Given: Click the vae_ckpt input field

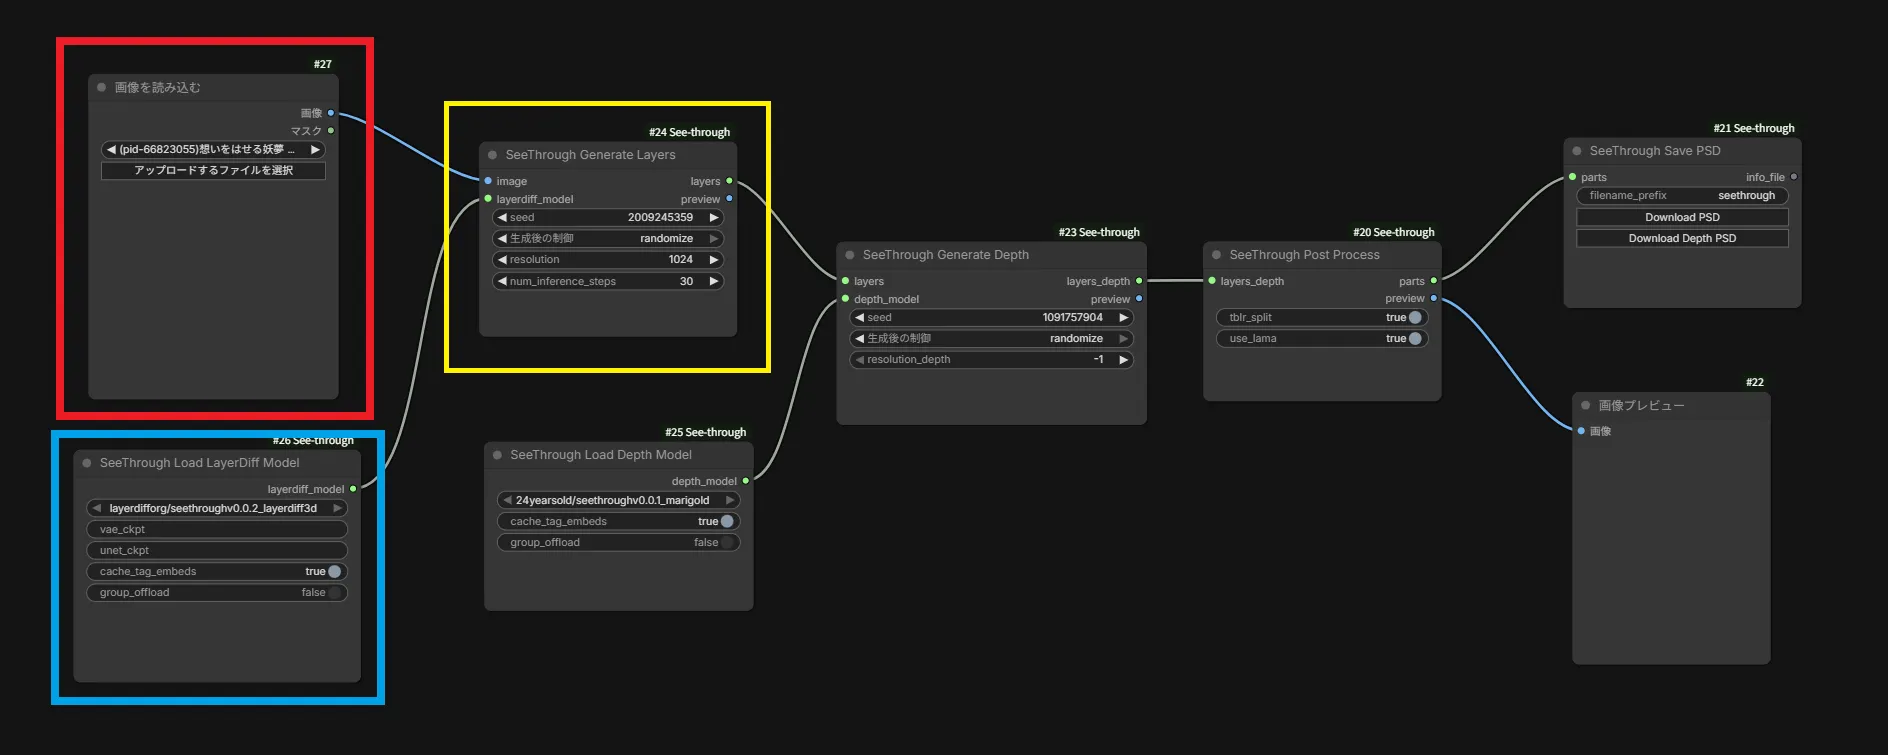Looking at the screenshot, I should [x=216, y=529].
